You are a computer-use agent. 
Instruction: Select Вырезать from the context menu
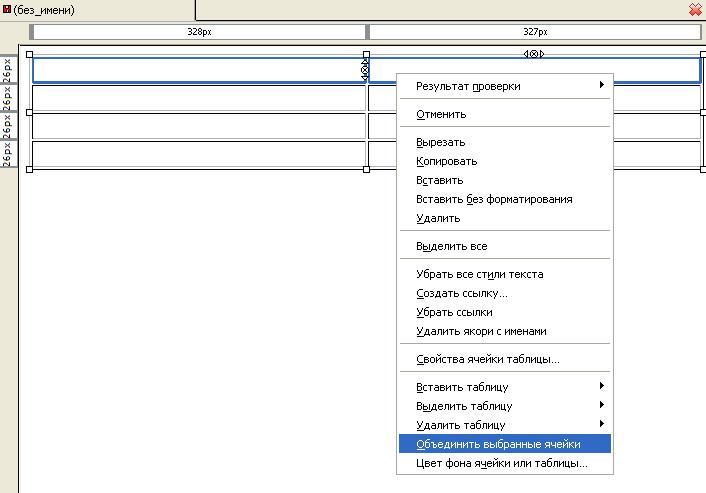pos(505,142)
